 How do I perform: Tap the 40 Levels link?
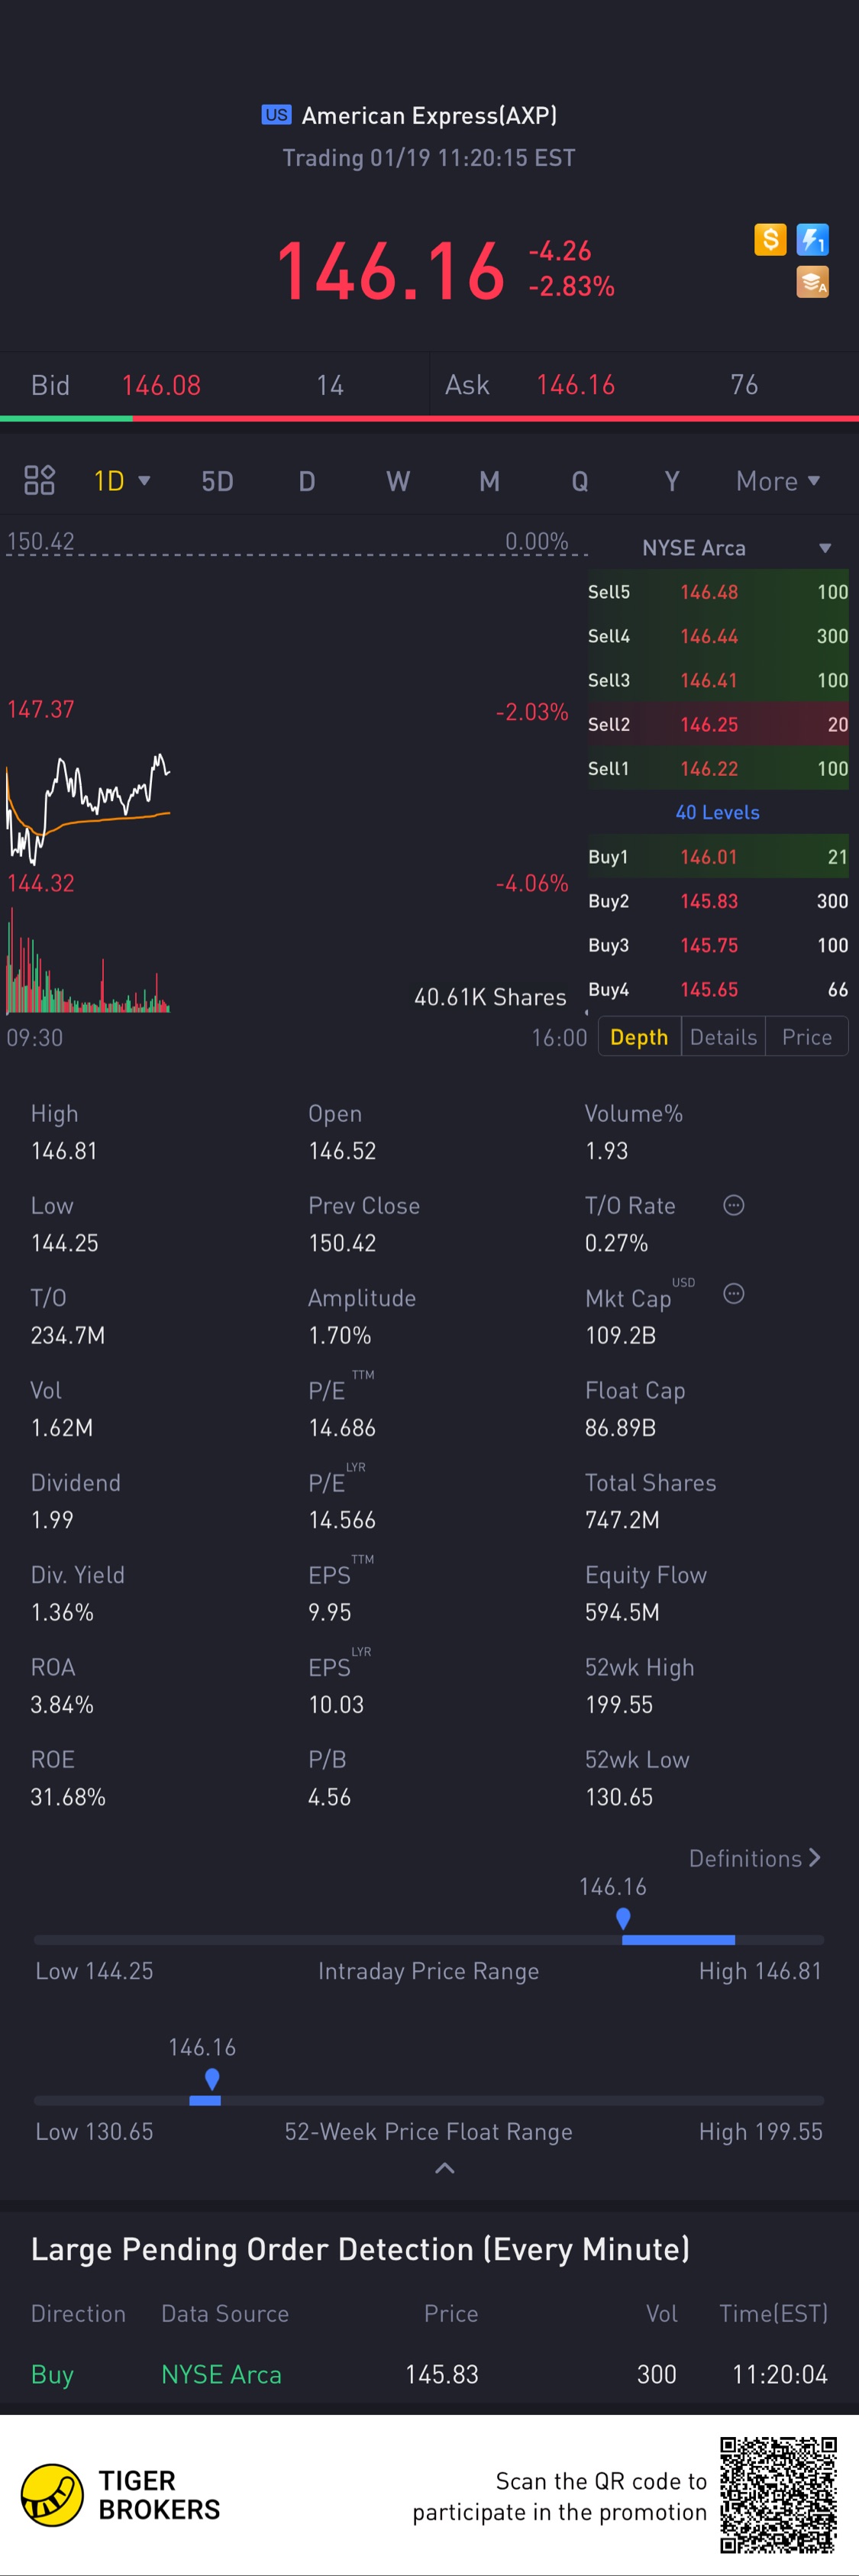(x=717, y=812)
